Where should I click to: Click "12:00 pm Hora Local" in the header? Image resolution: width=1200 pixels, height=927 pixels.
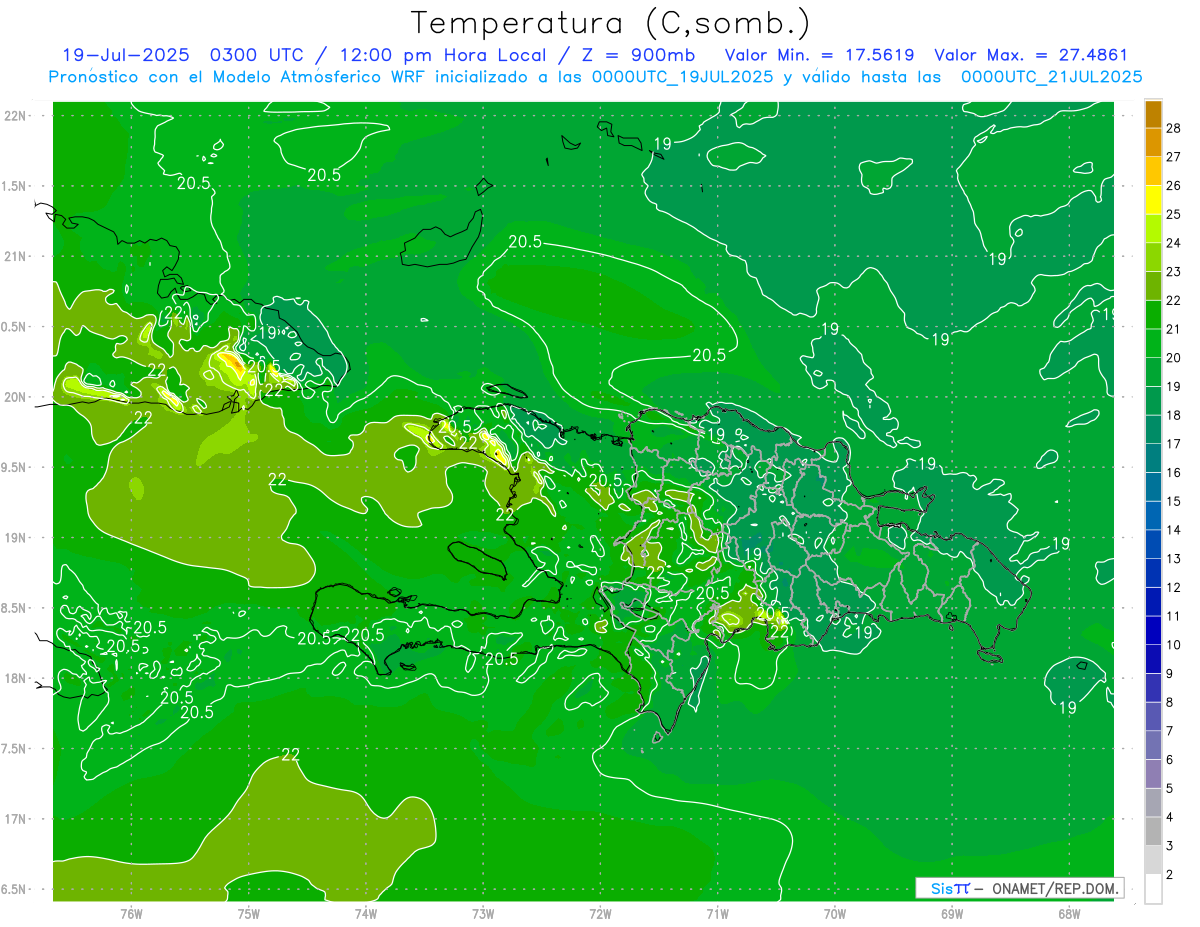coord(444,55)
